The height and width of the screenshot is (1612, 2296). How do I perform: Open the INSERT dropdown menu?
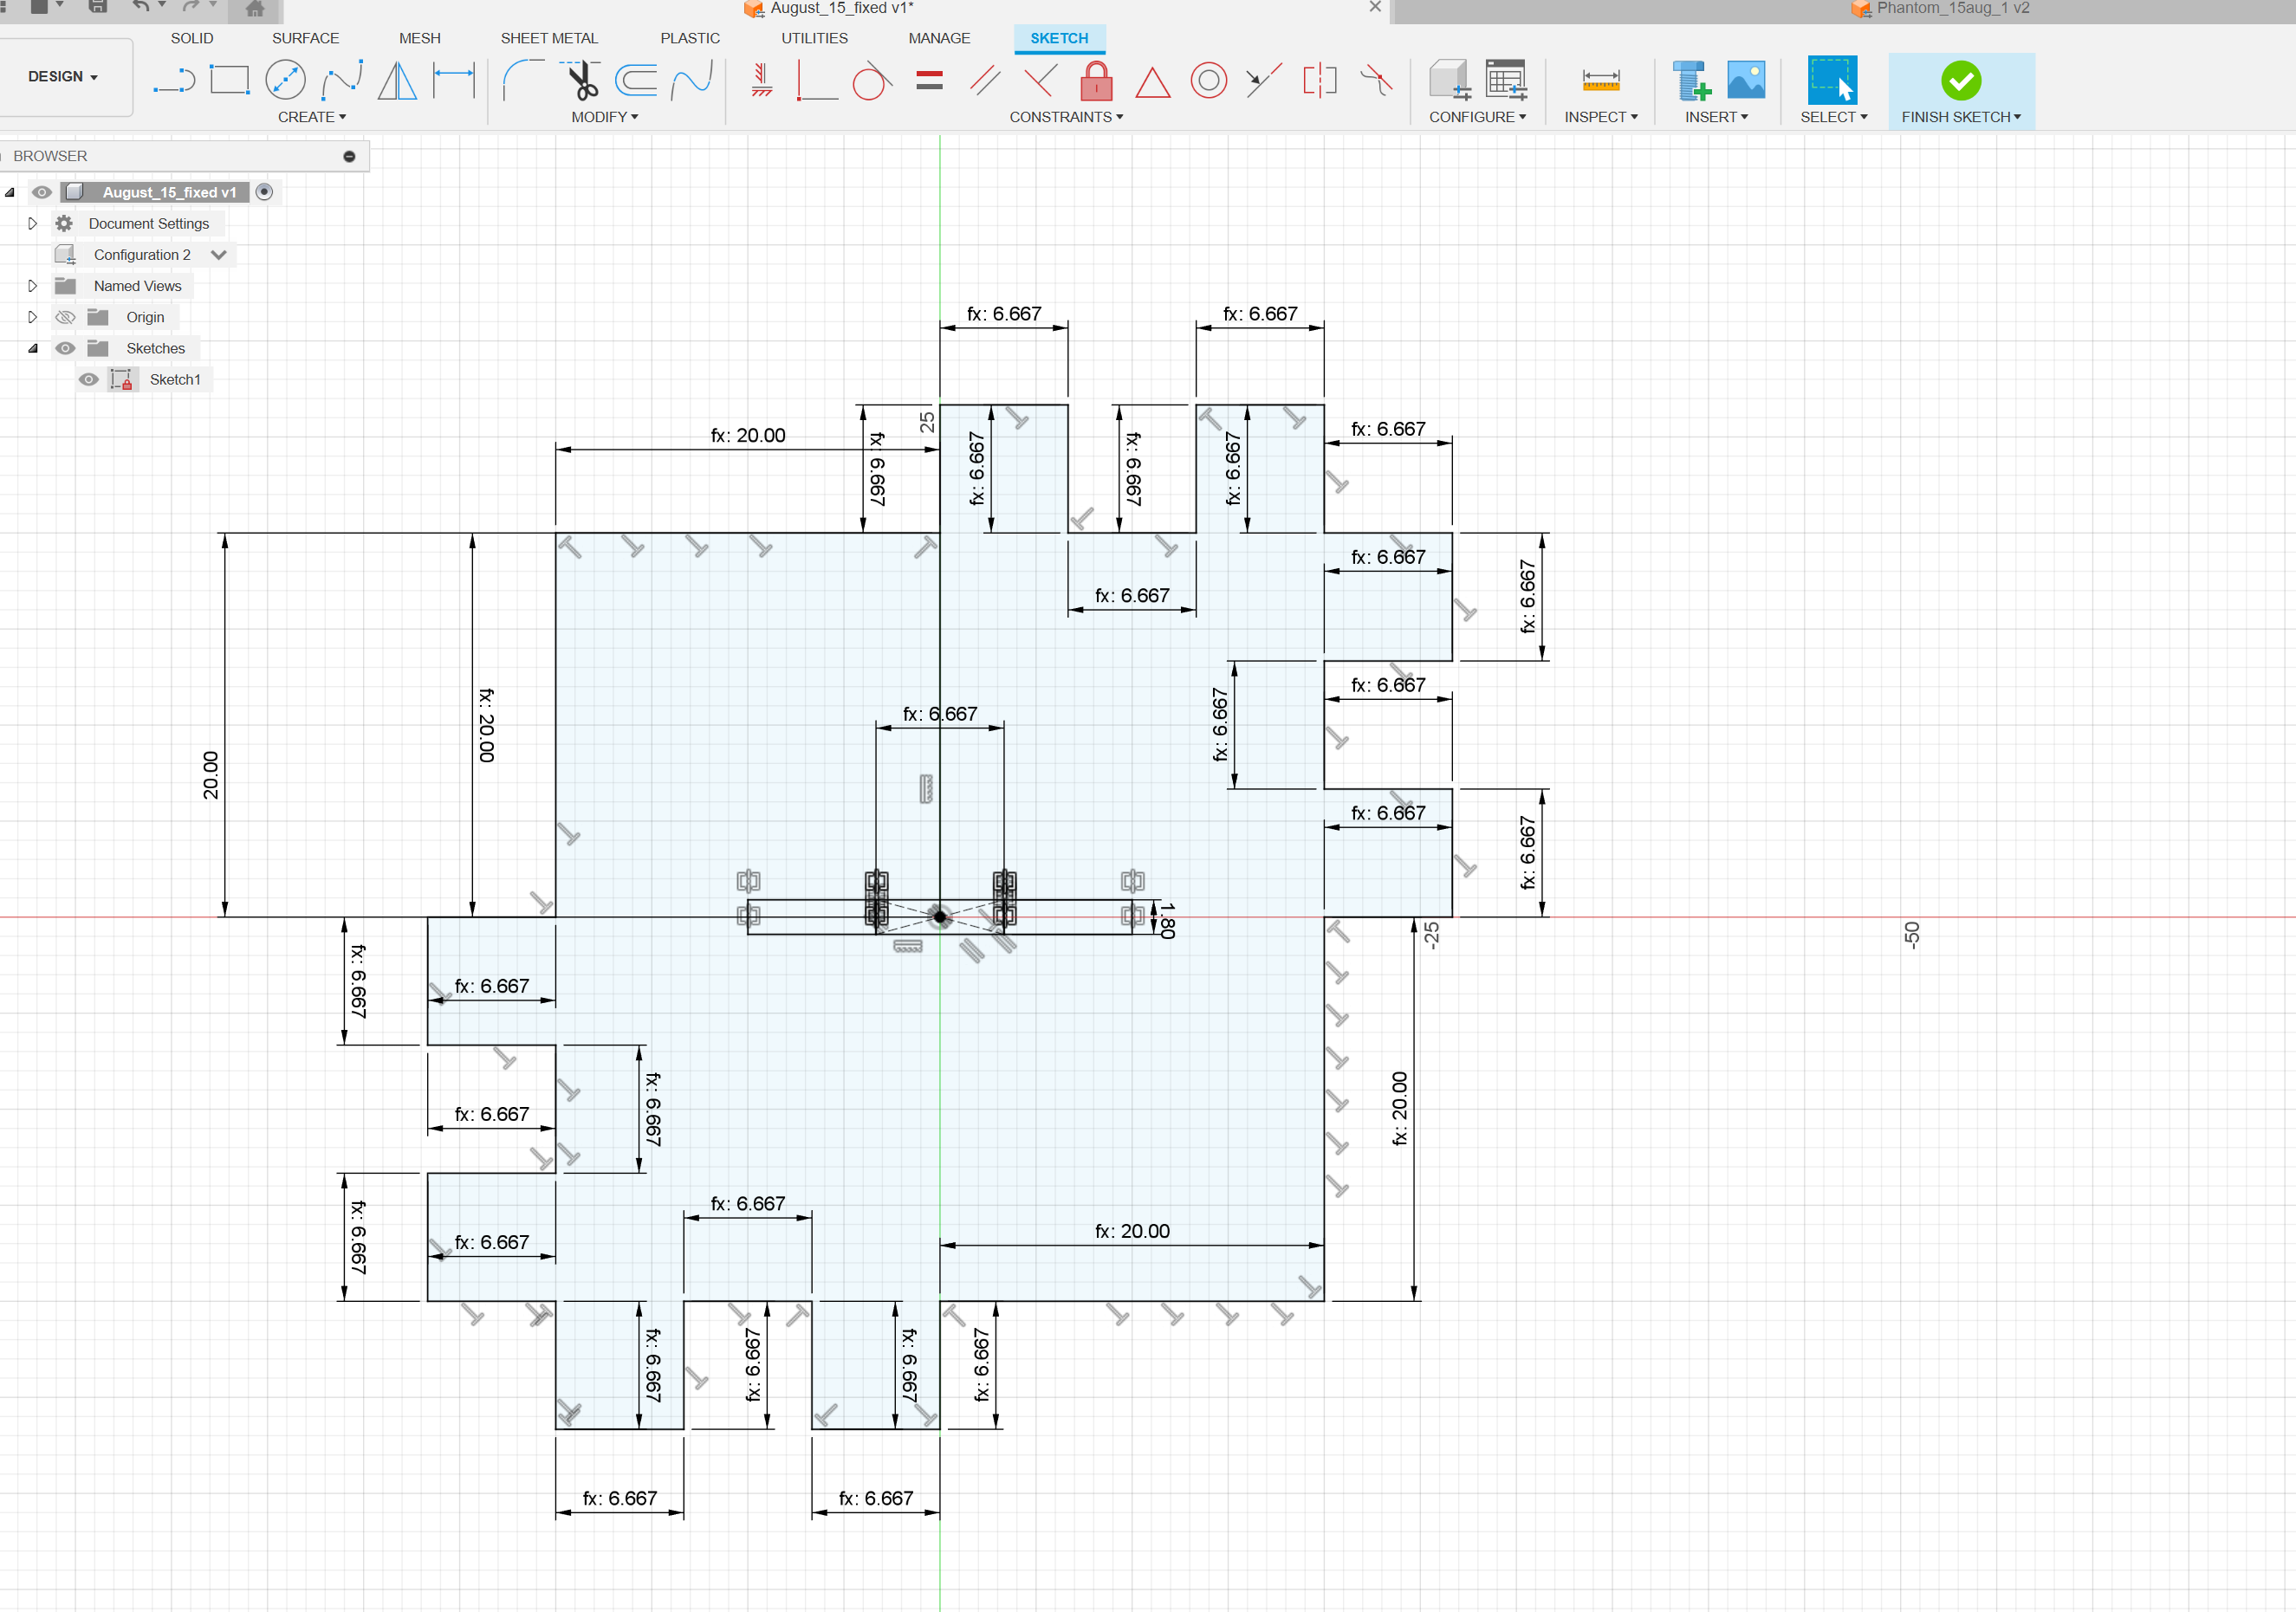1716,117
